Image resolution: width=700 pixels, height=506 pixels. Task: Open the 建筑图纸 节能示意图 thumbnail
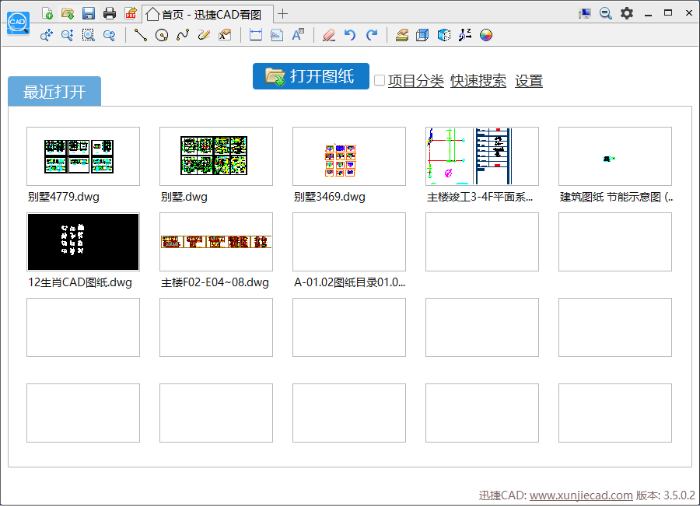[615, 156]
